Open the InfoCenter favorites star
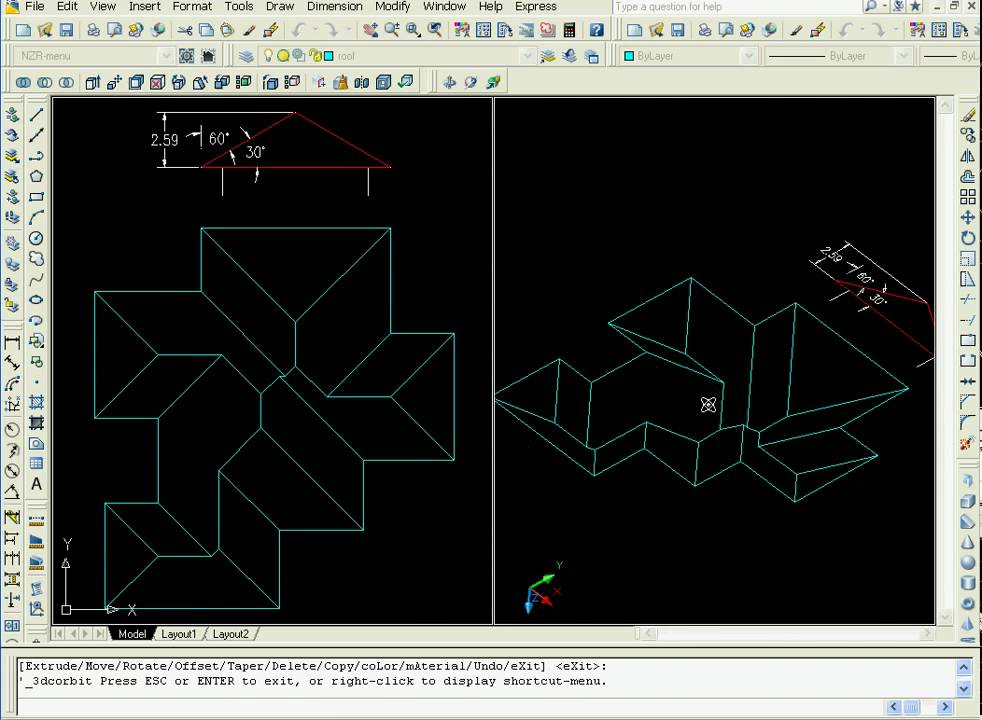982x720 pixels. click(915, 6)
